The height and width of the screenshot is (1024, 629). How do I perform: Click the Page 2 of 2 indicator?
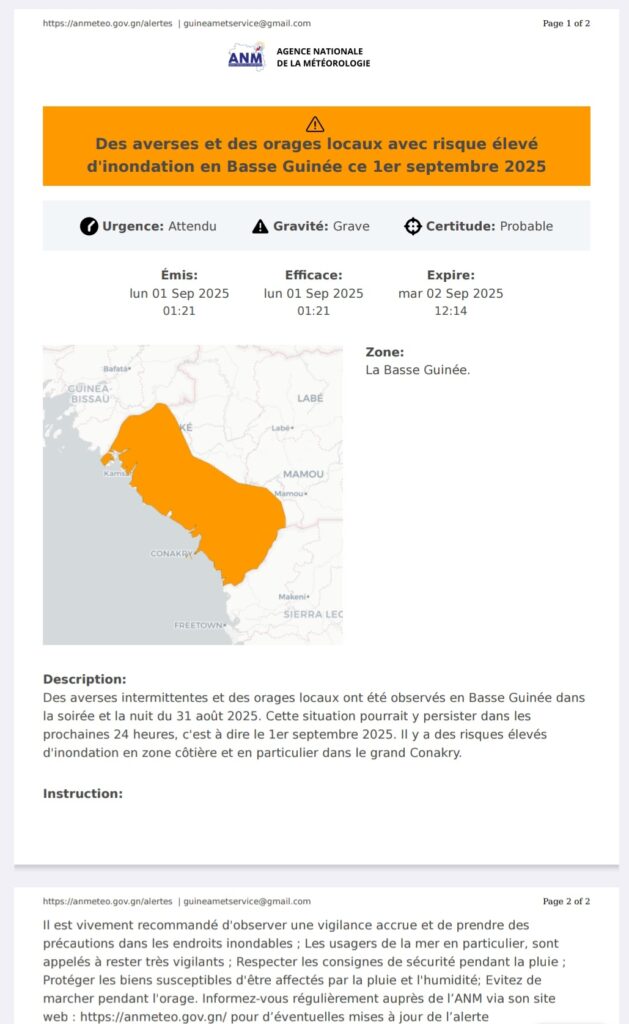point(566,901)
